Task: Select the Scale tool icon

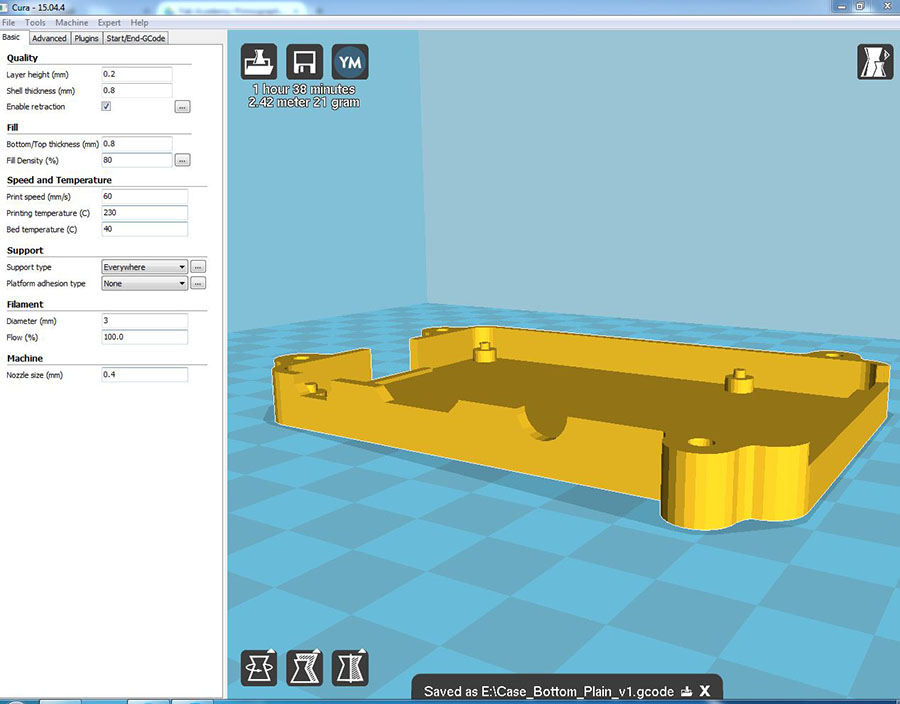Action: 304,668
